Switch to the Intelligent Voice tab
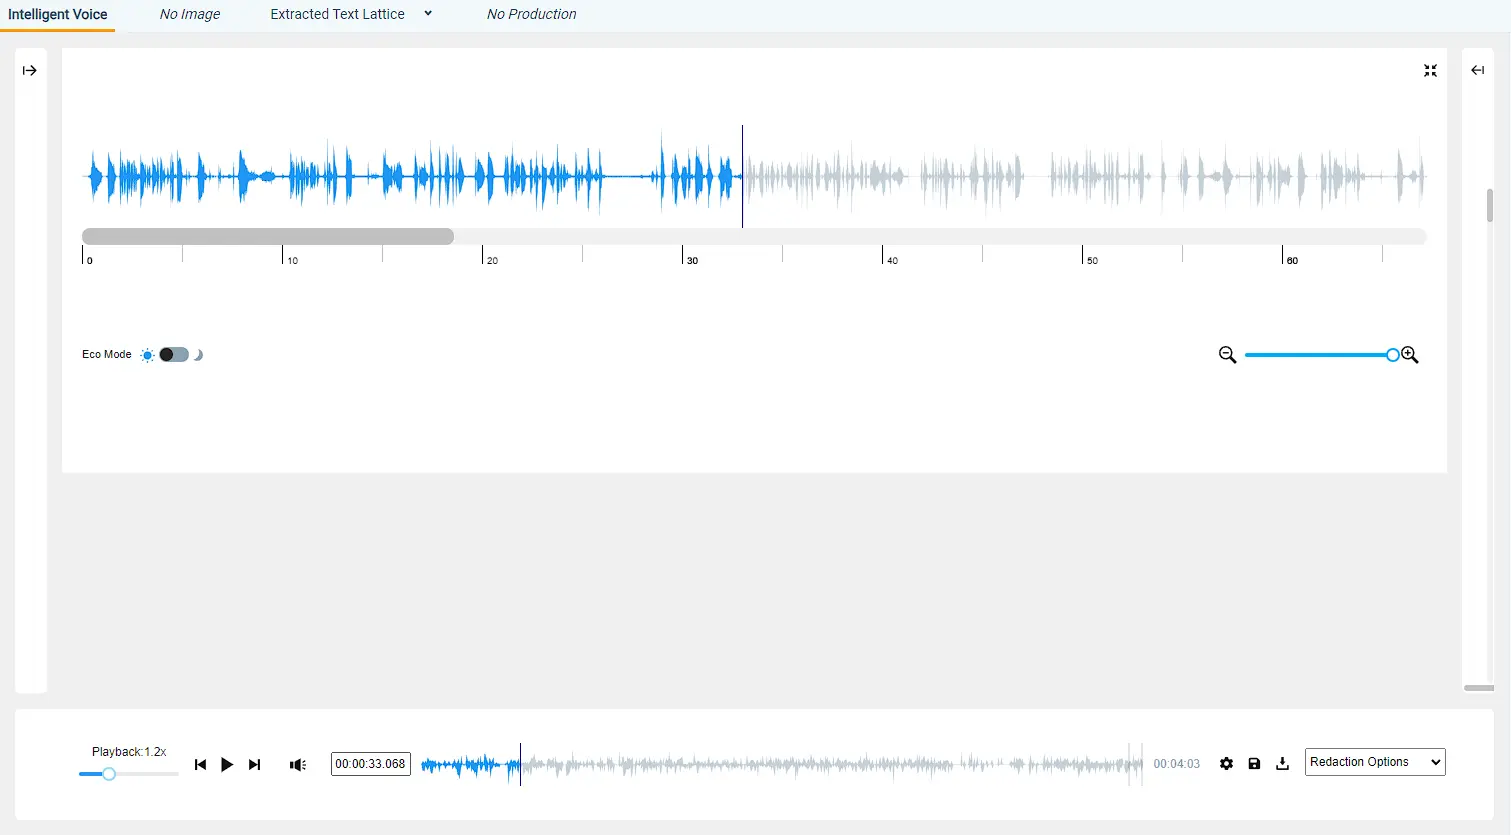This screenshot has width=1511, height=835. click(x=58, y=15)
